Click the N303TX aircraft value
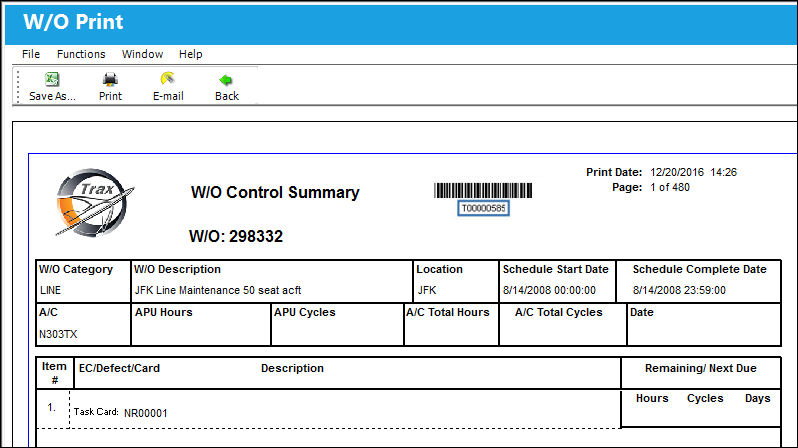 [x=58, y=334]
